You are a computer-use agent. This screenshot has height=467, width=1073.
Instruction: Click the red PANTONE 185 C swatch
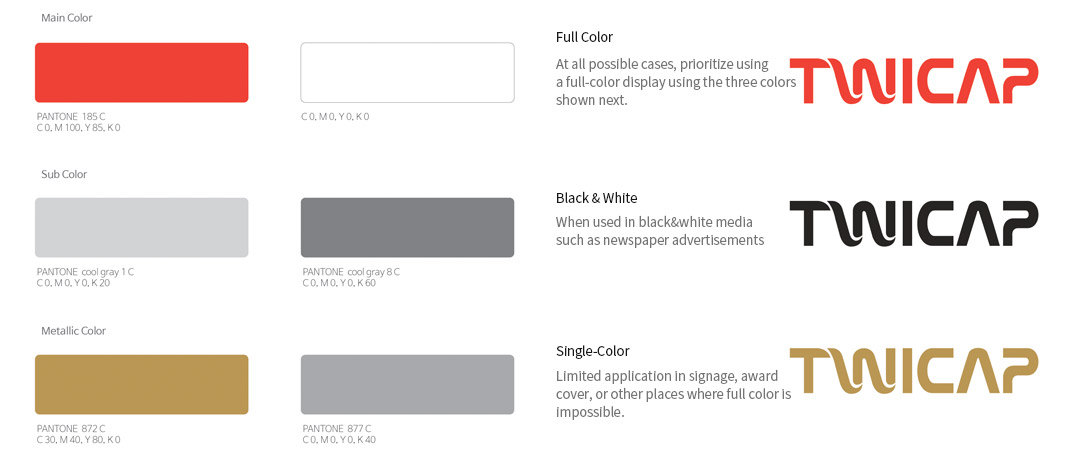[x=142, y=73]
